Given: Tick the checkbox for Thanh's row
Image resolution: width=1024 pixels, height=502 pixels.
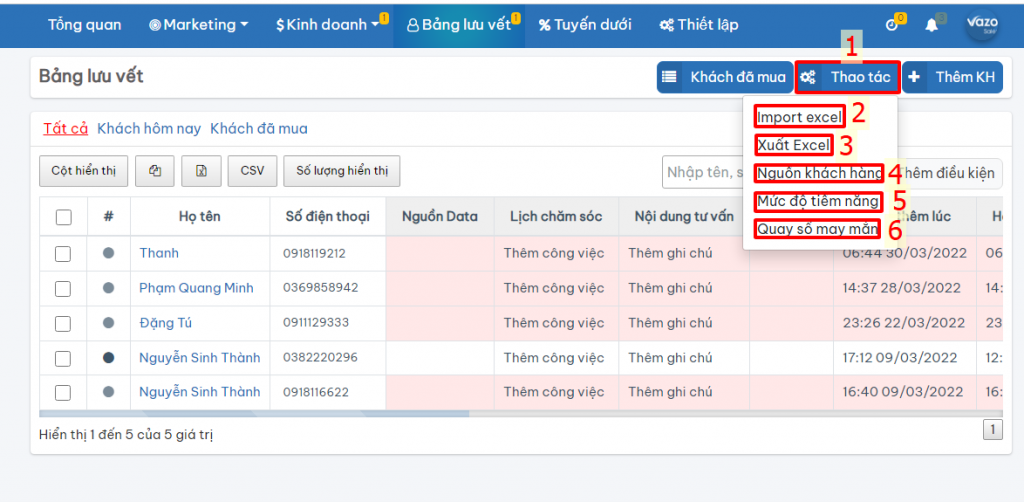Looking at the screenshot, I should point(63,253).
